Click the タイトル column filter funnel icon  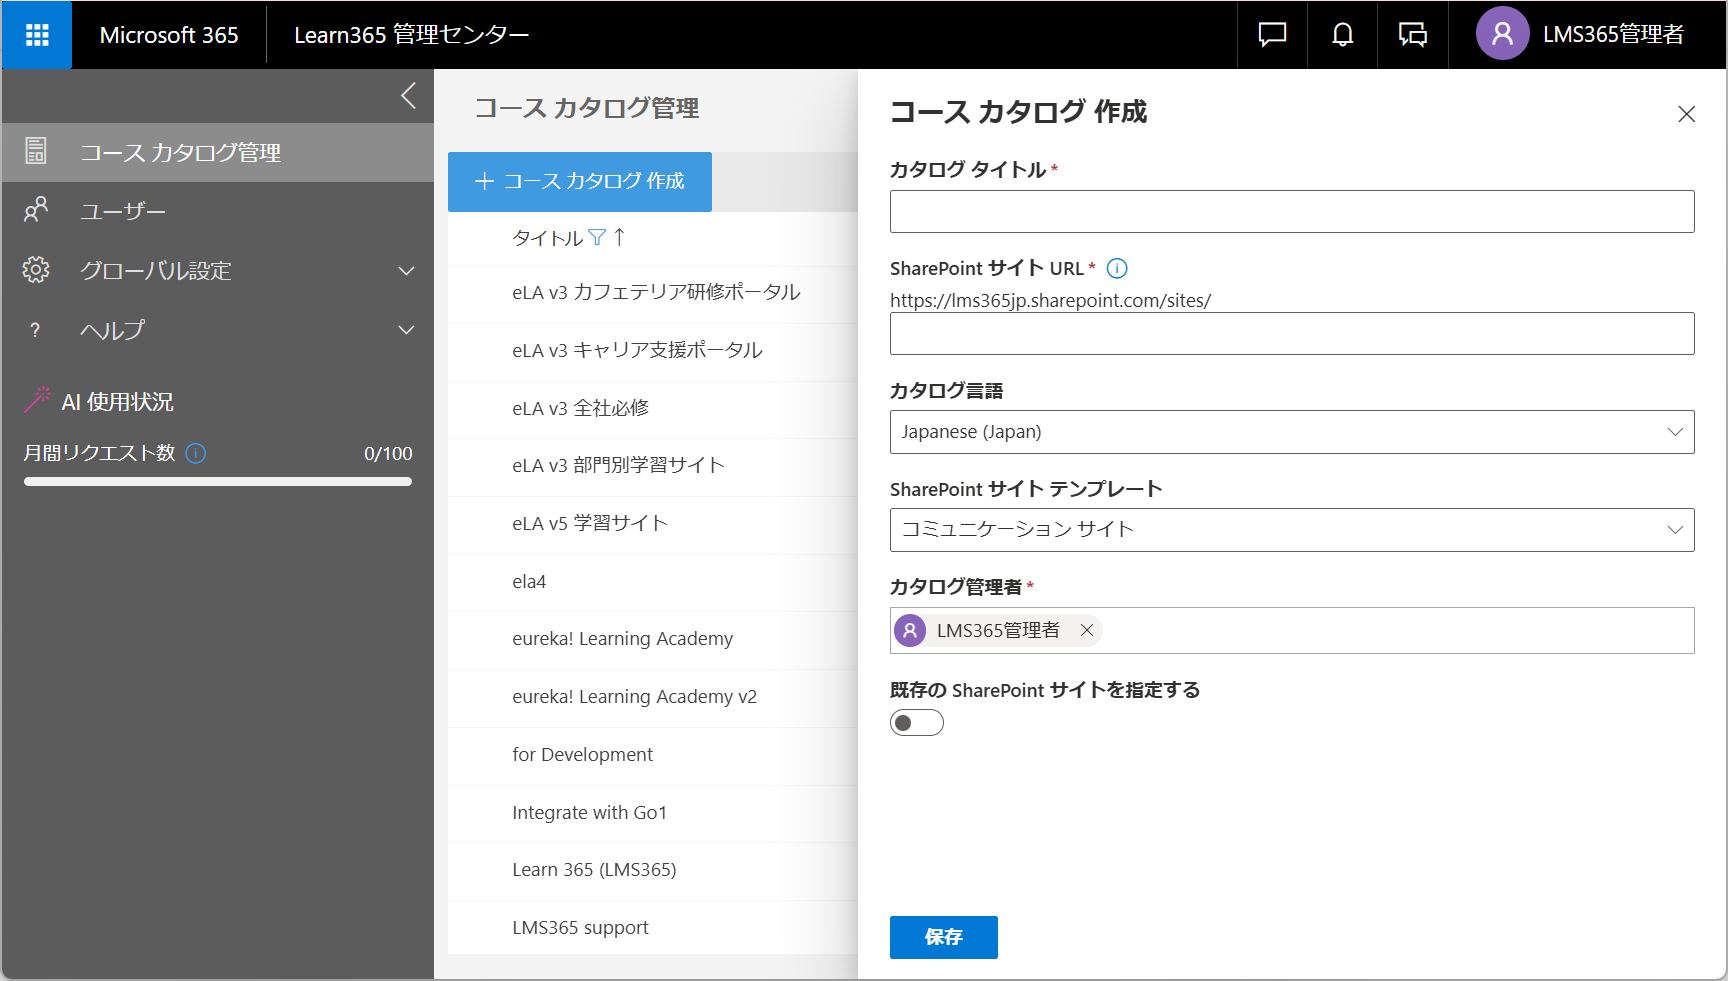pyautogui.click(x=597, y=237)
